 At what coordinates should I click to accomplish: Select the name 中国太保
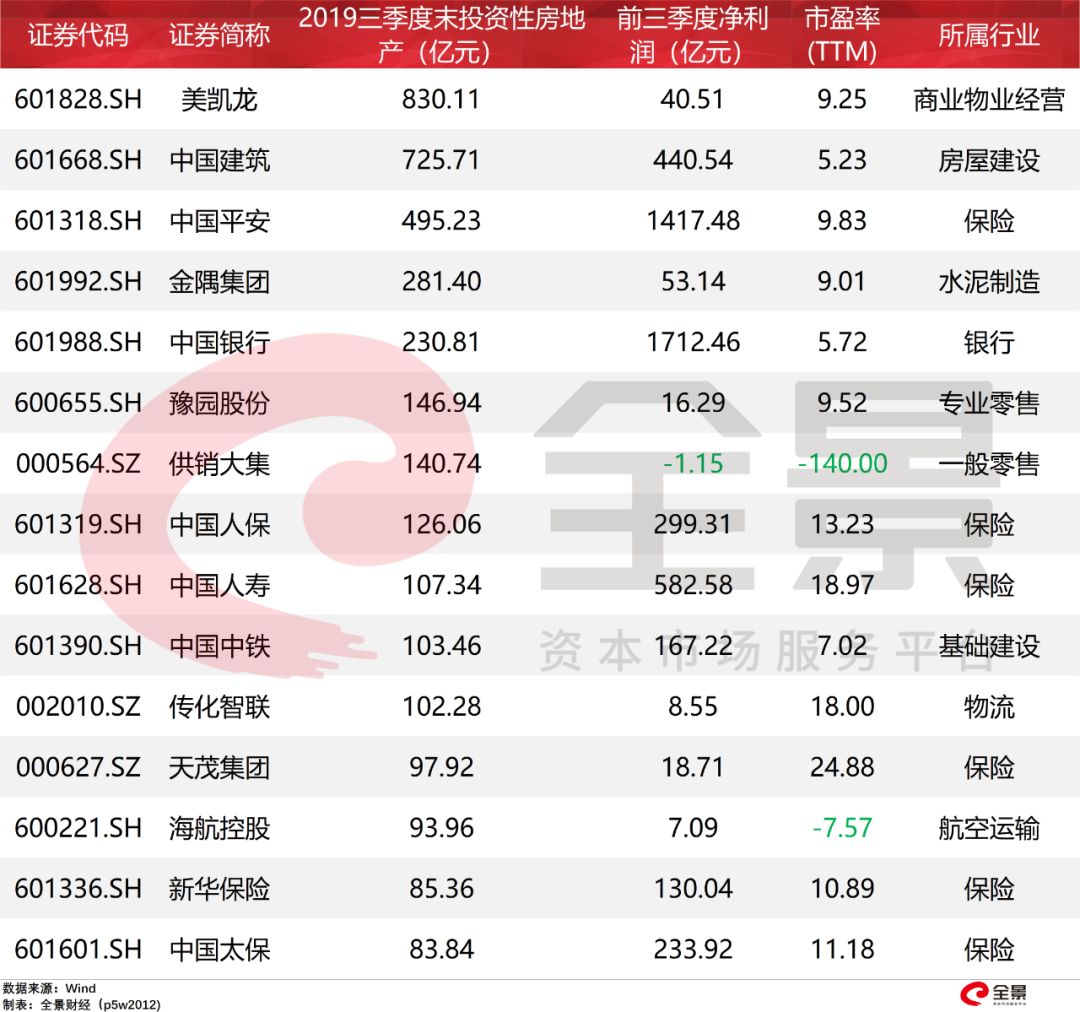219,950
